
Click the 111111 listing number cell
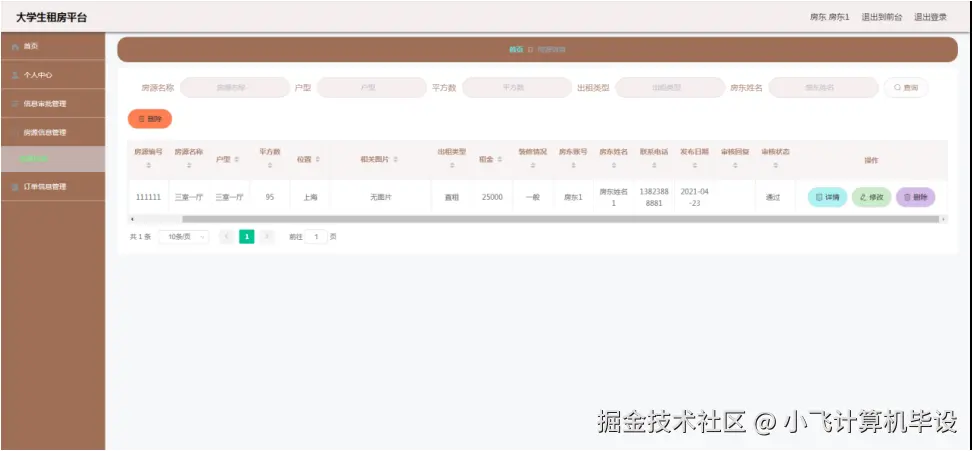148,197
